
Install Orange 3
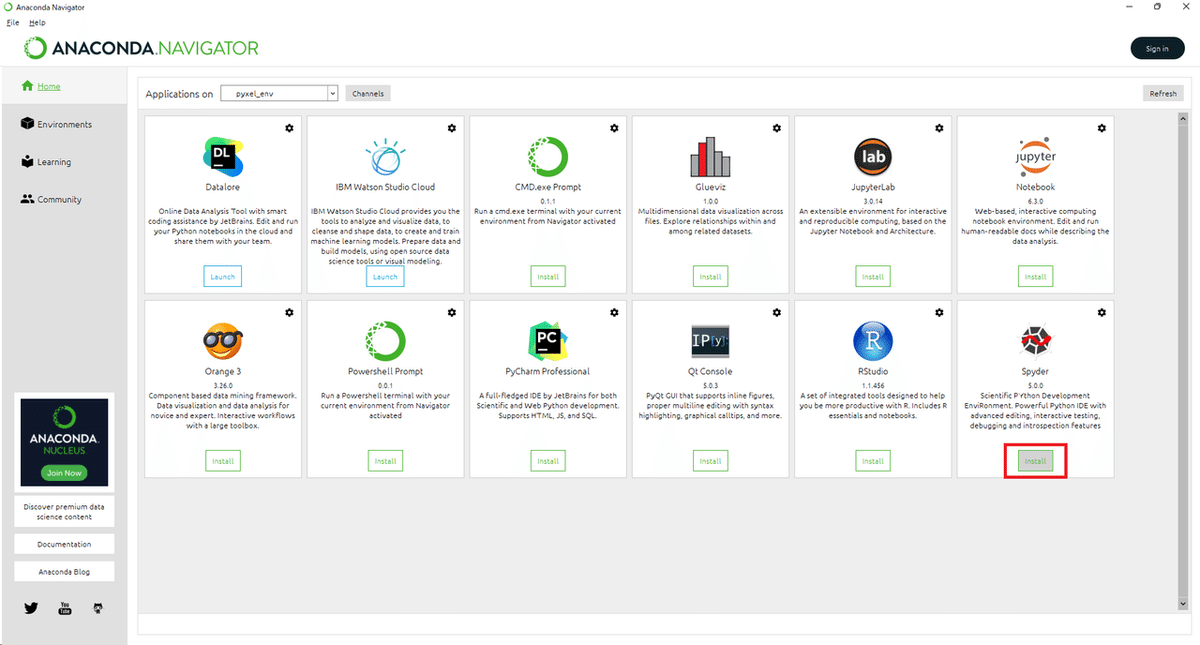pos(223,461)
